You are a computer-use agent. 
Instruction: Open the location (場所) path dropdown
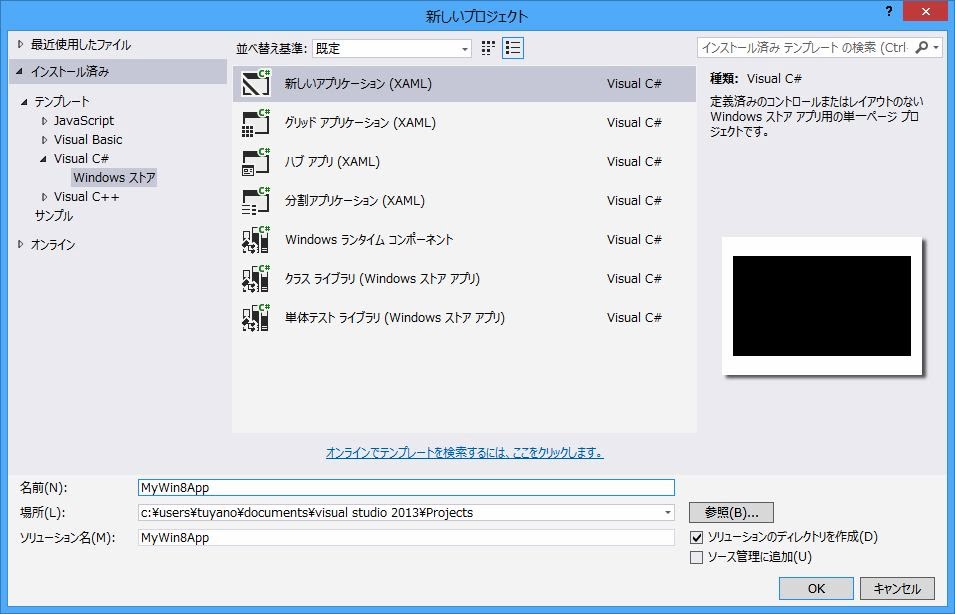pyautogui.click(x=667, y=513)
